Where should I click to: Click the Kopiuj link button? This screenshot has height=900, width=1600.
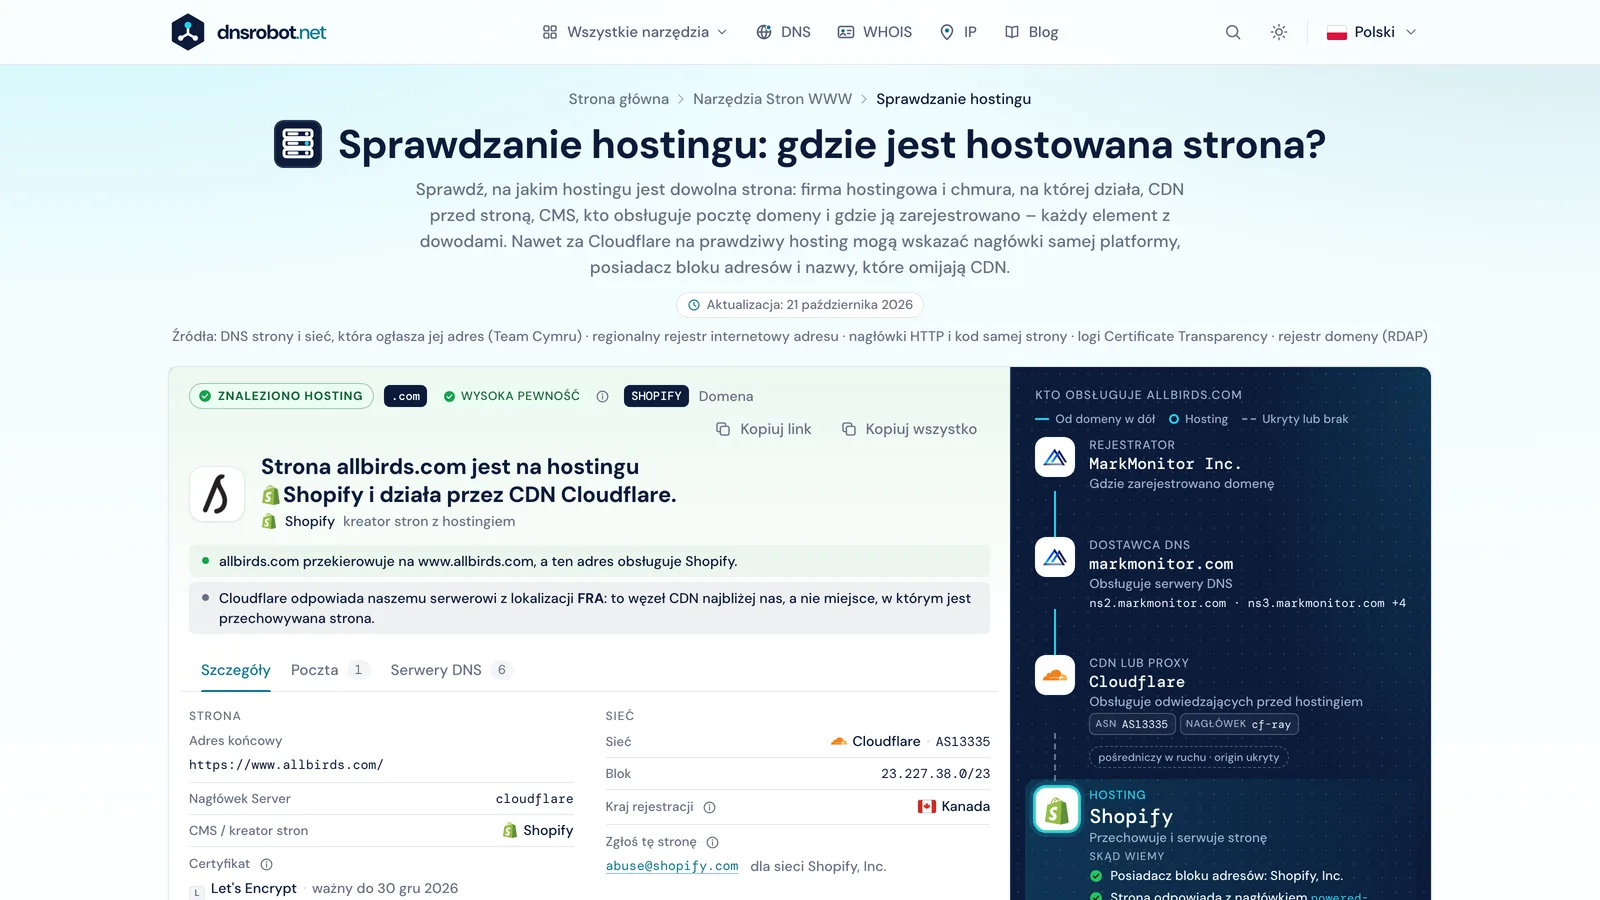click(764, 429)
